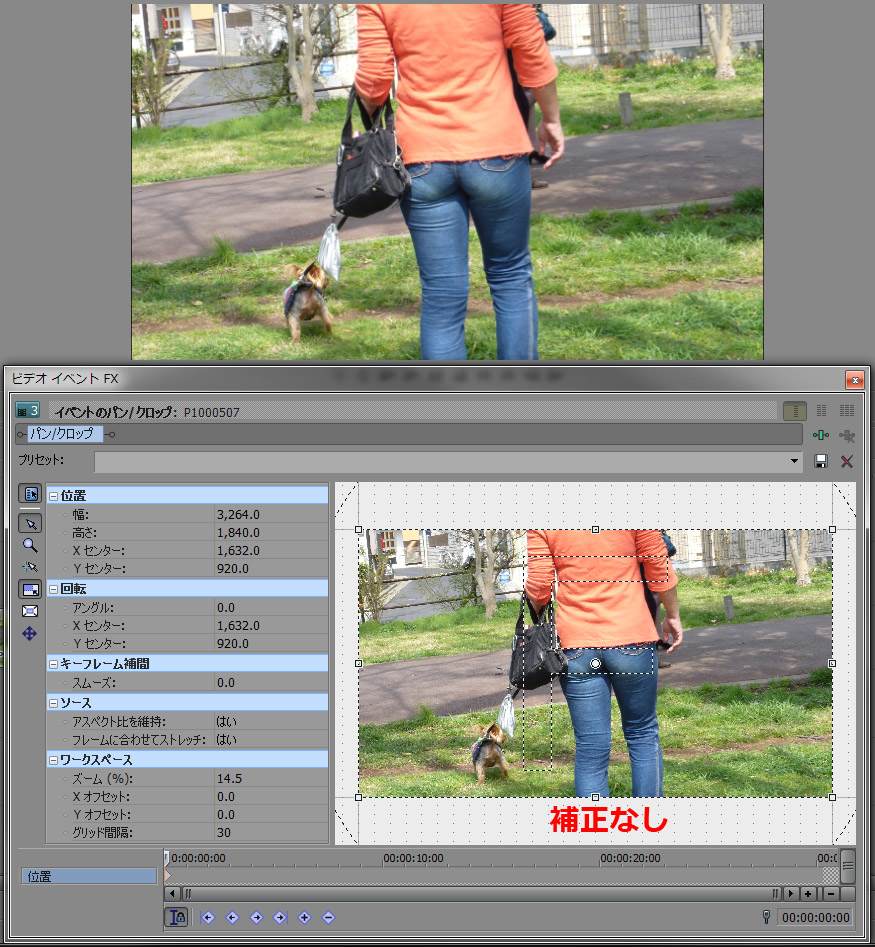Screen dimensions: 875x947
Task: Select the Normal Edit arrow tool
Action: click(30, 523)
